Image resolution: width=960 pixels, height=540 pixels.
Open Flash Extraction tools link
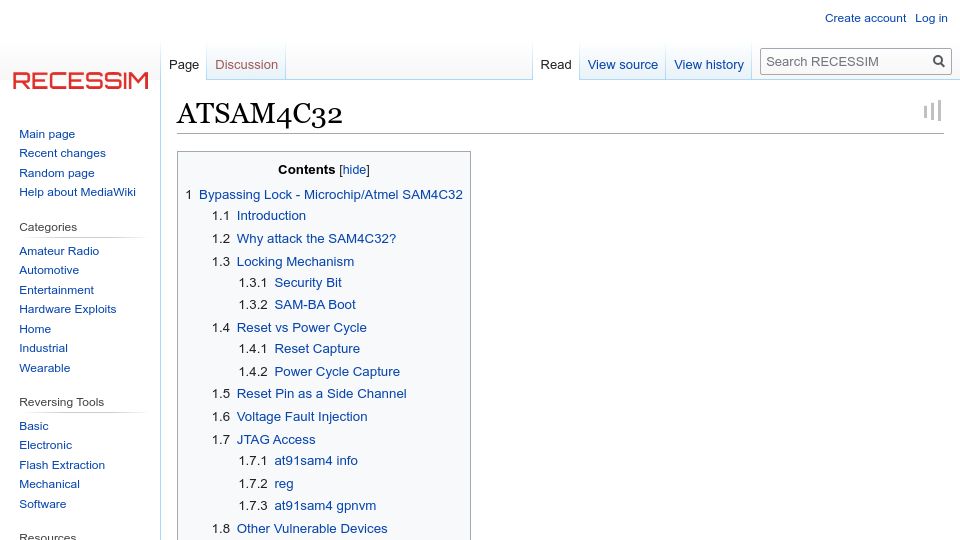[62, 465]
